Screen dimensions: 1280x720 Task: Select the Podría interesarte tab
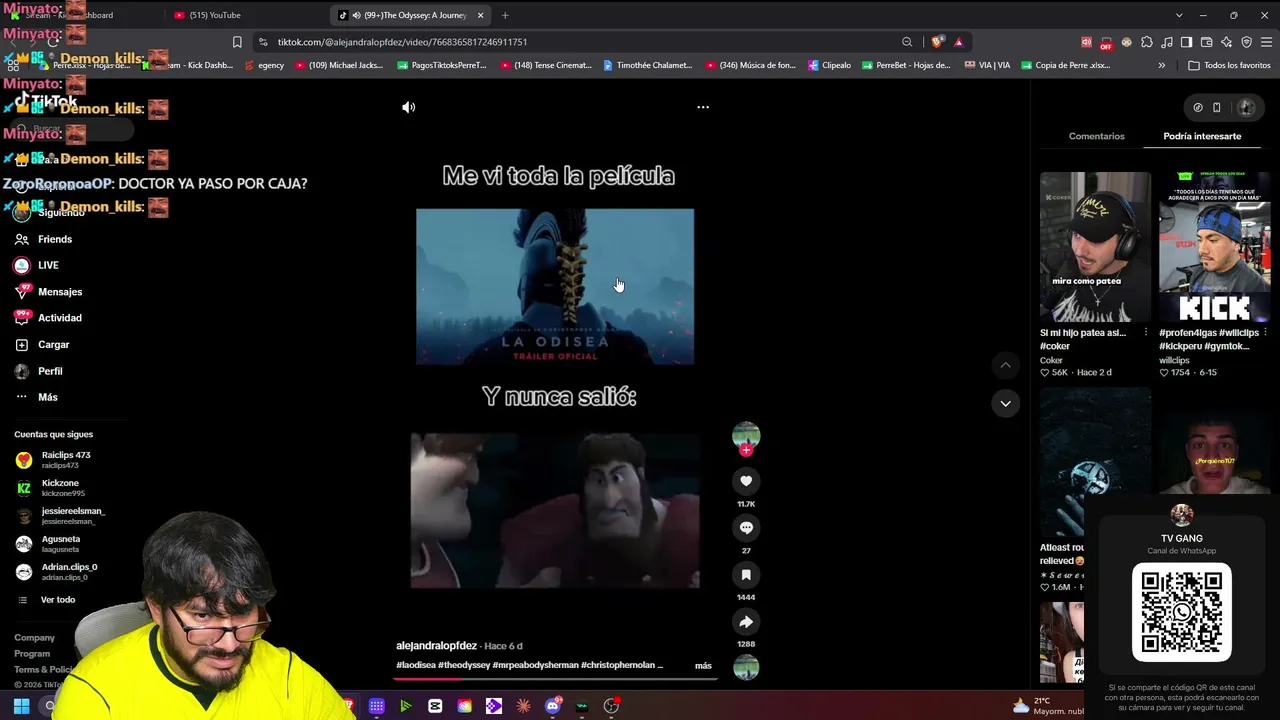1202,136
